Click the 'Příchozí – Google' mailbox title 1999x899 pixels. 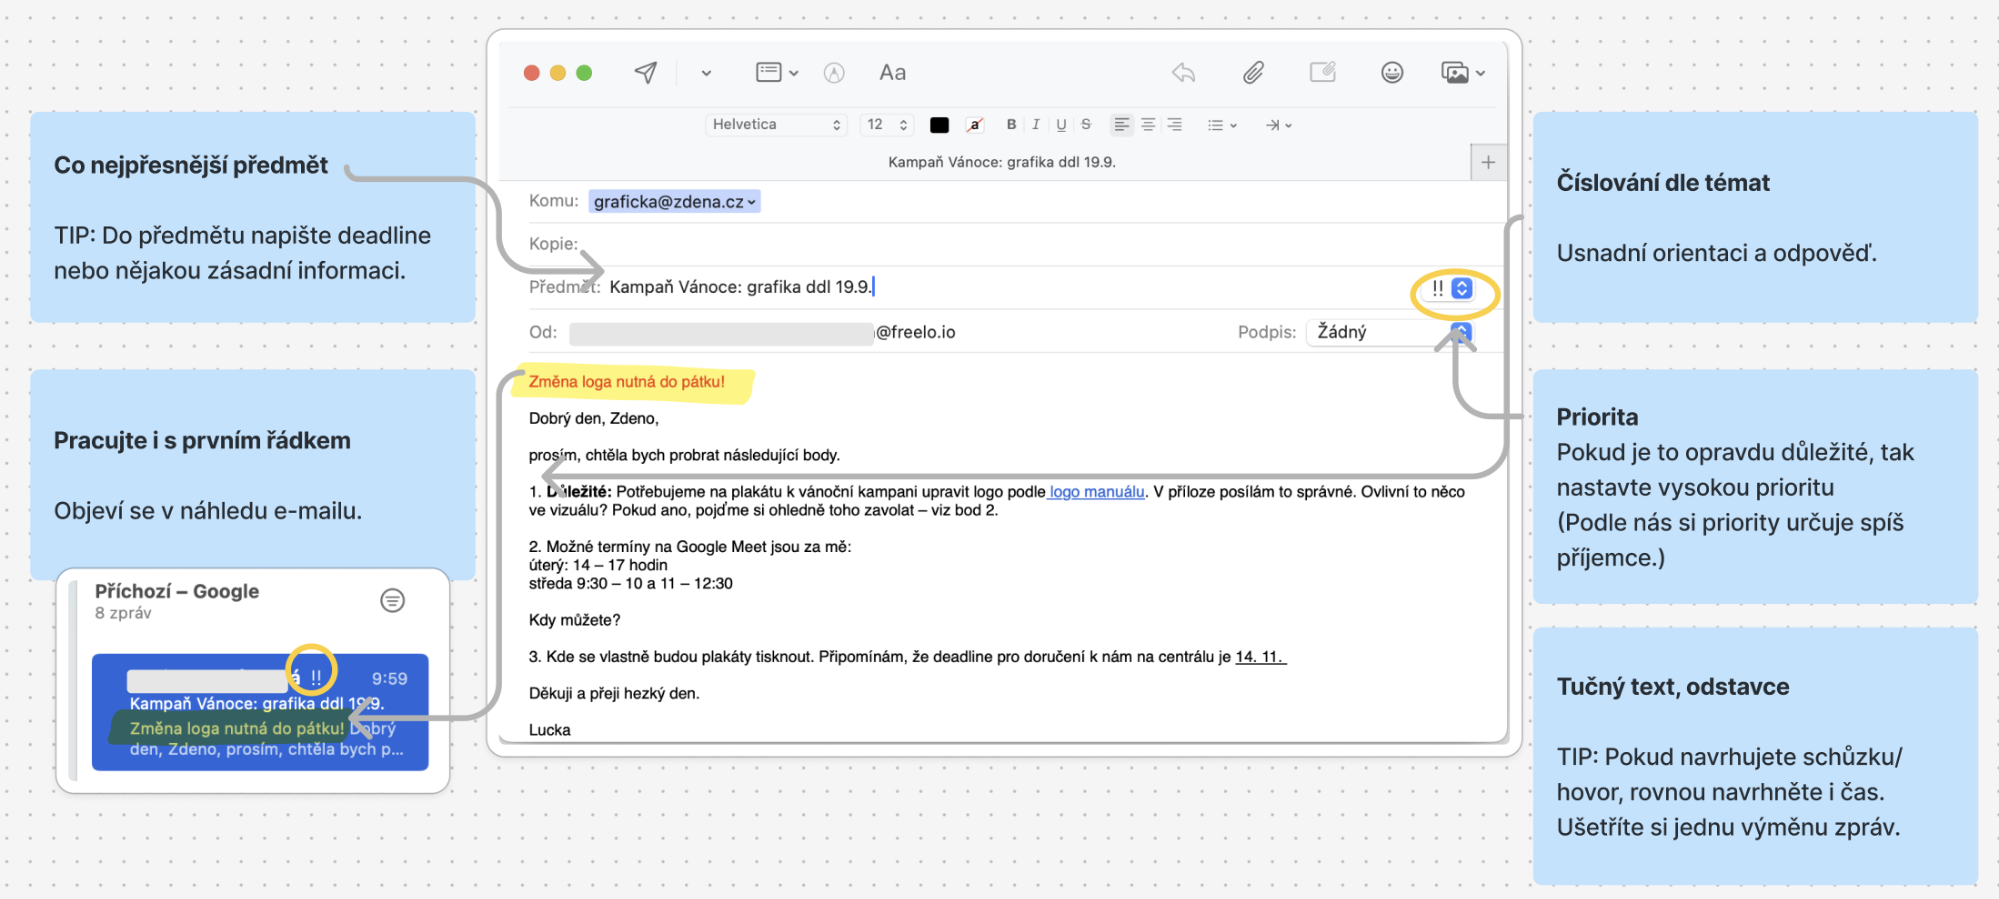(177, 591)
